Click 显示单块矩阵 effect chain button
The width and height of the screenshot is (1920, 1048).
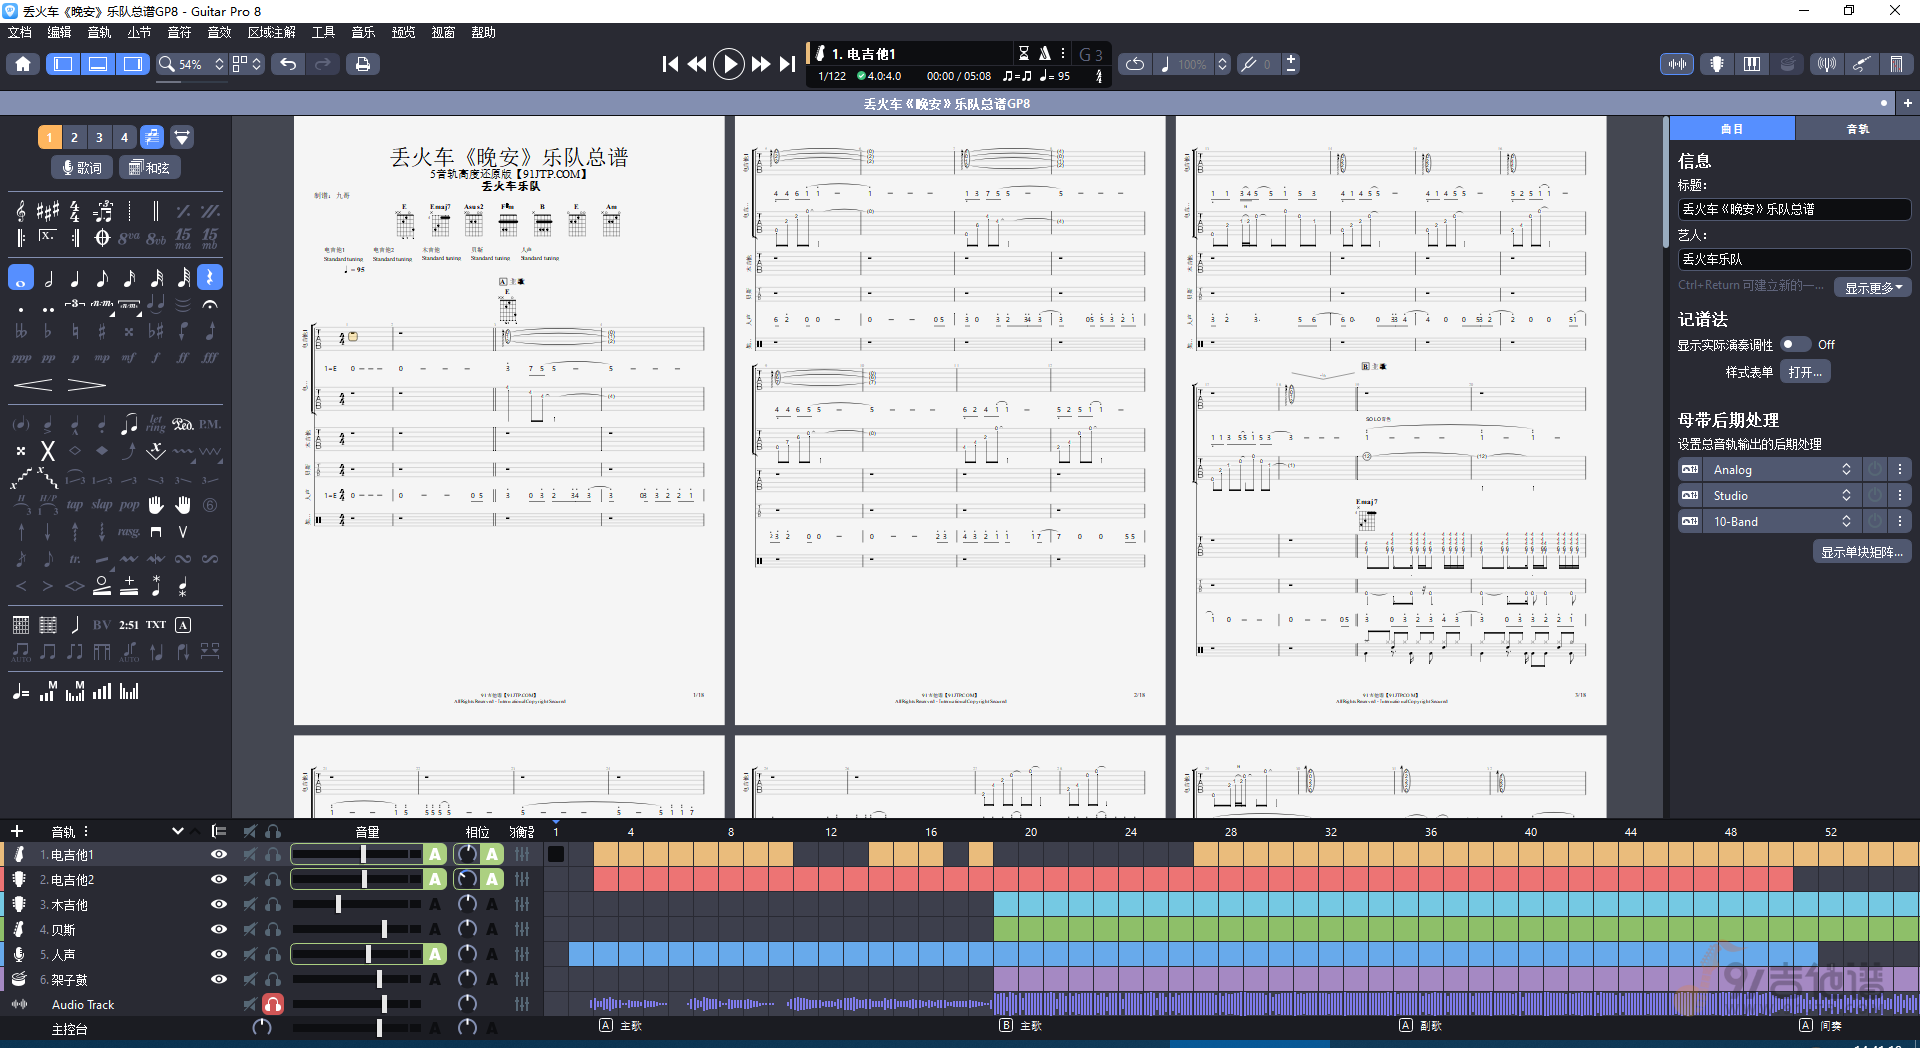click(x=1862, y=552)
